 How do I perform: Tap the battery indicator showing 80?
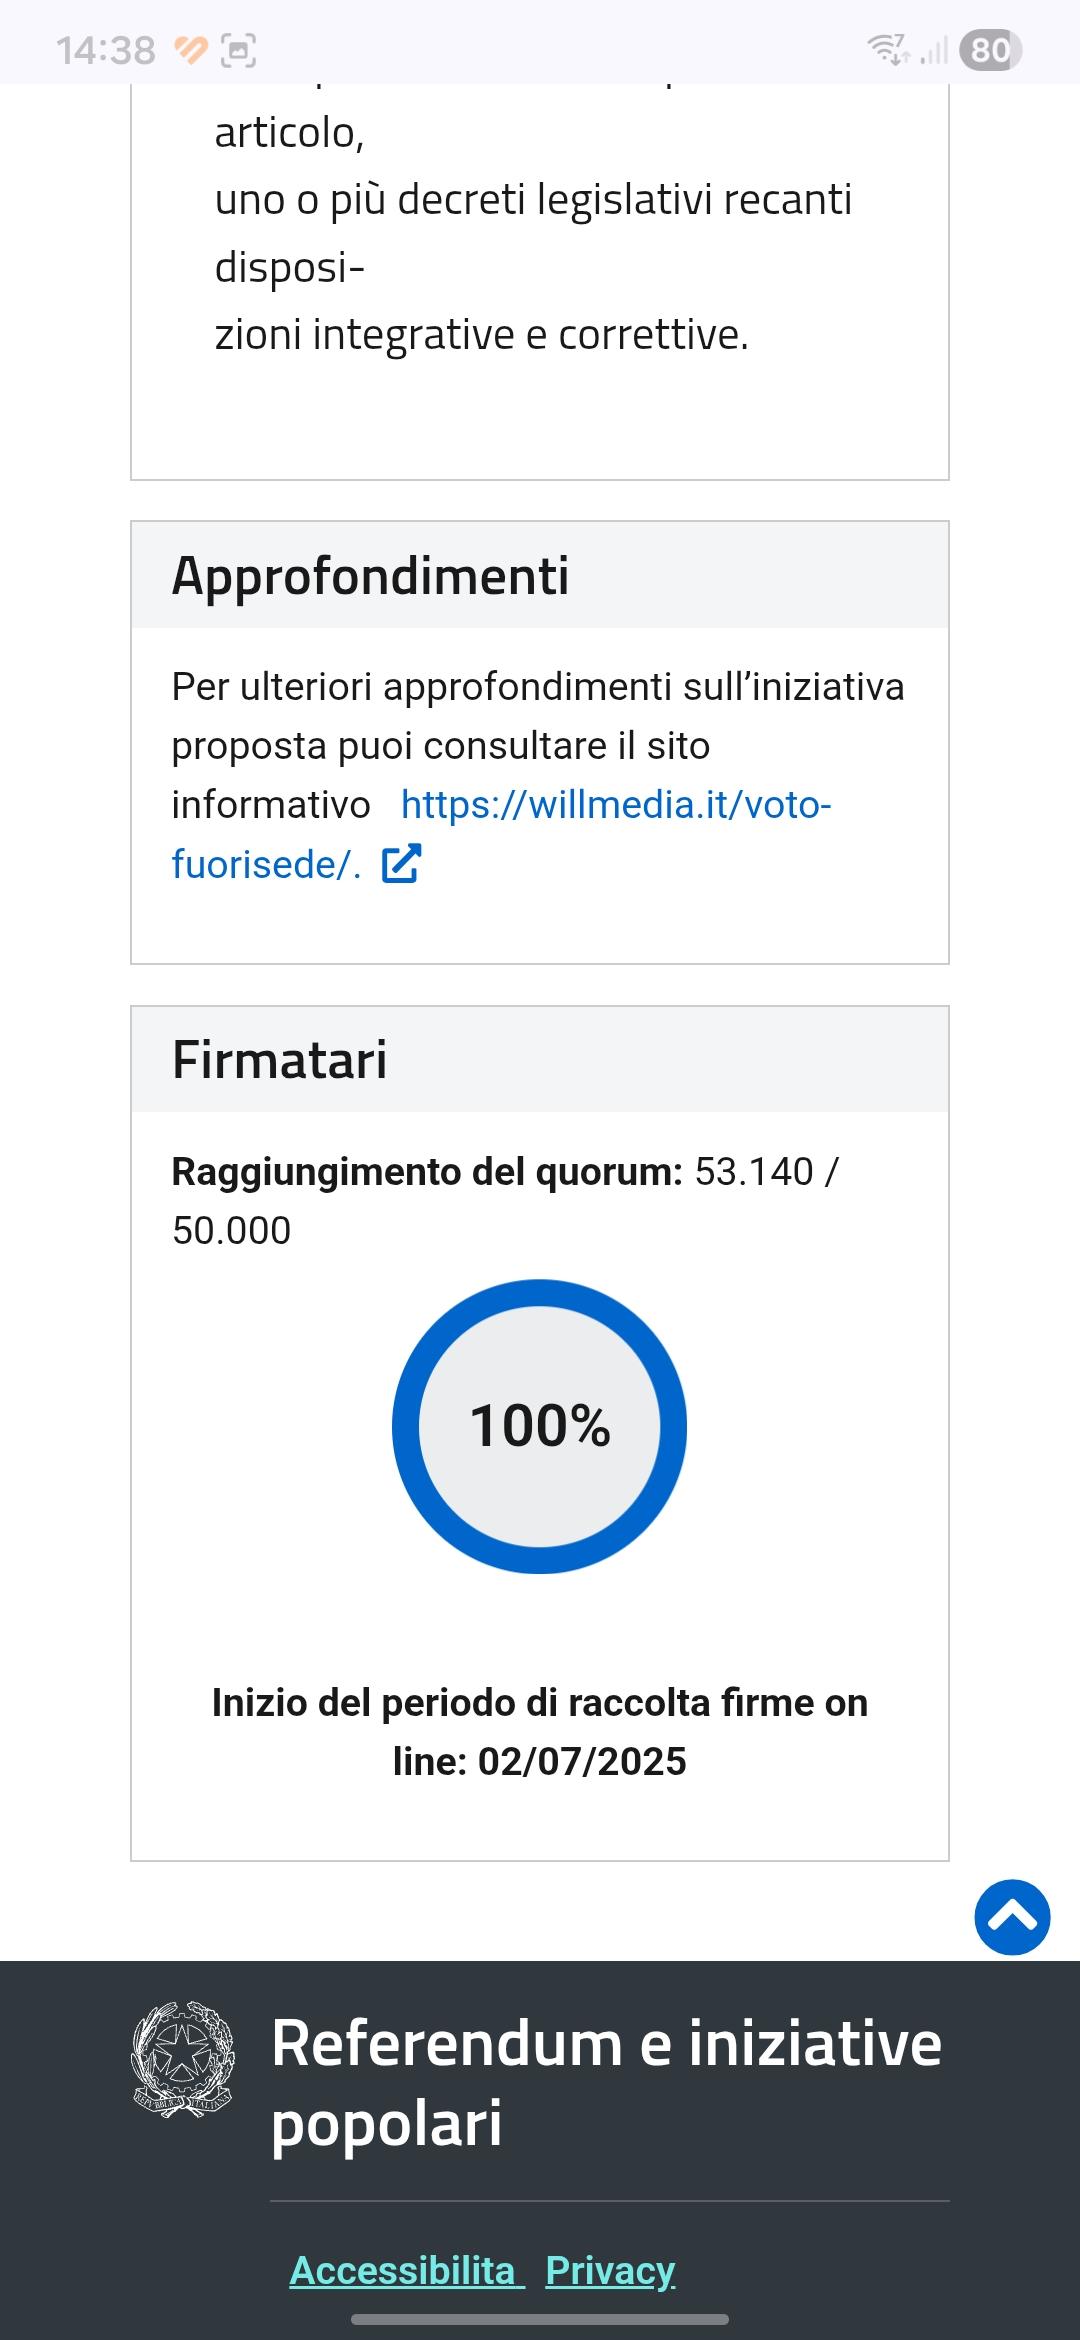coord(989,50)
